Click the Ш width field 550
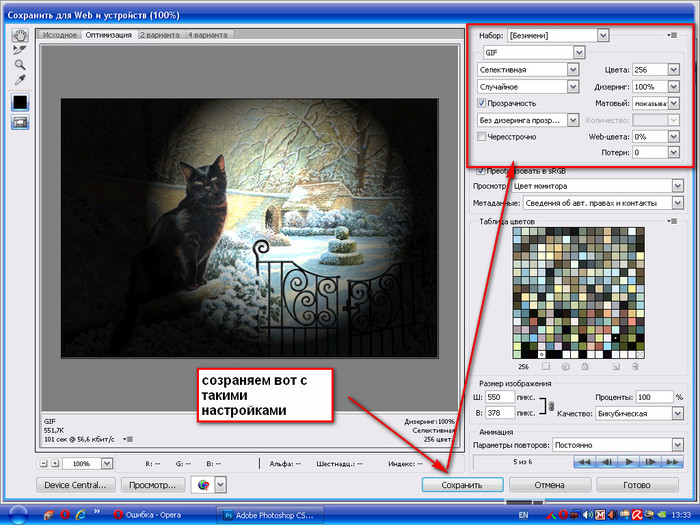 click(500, 397)
